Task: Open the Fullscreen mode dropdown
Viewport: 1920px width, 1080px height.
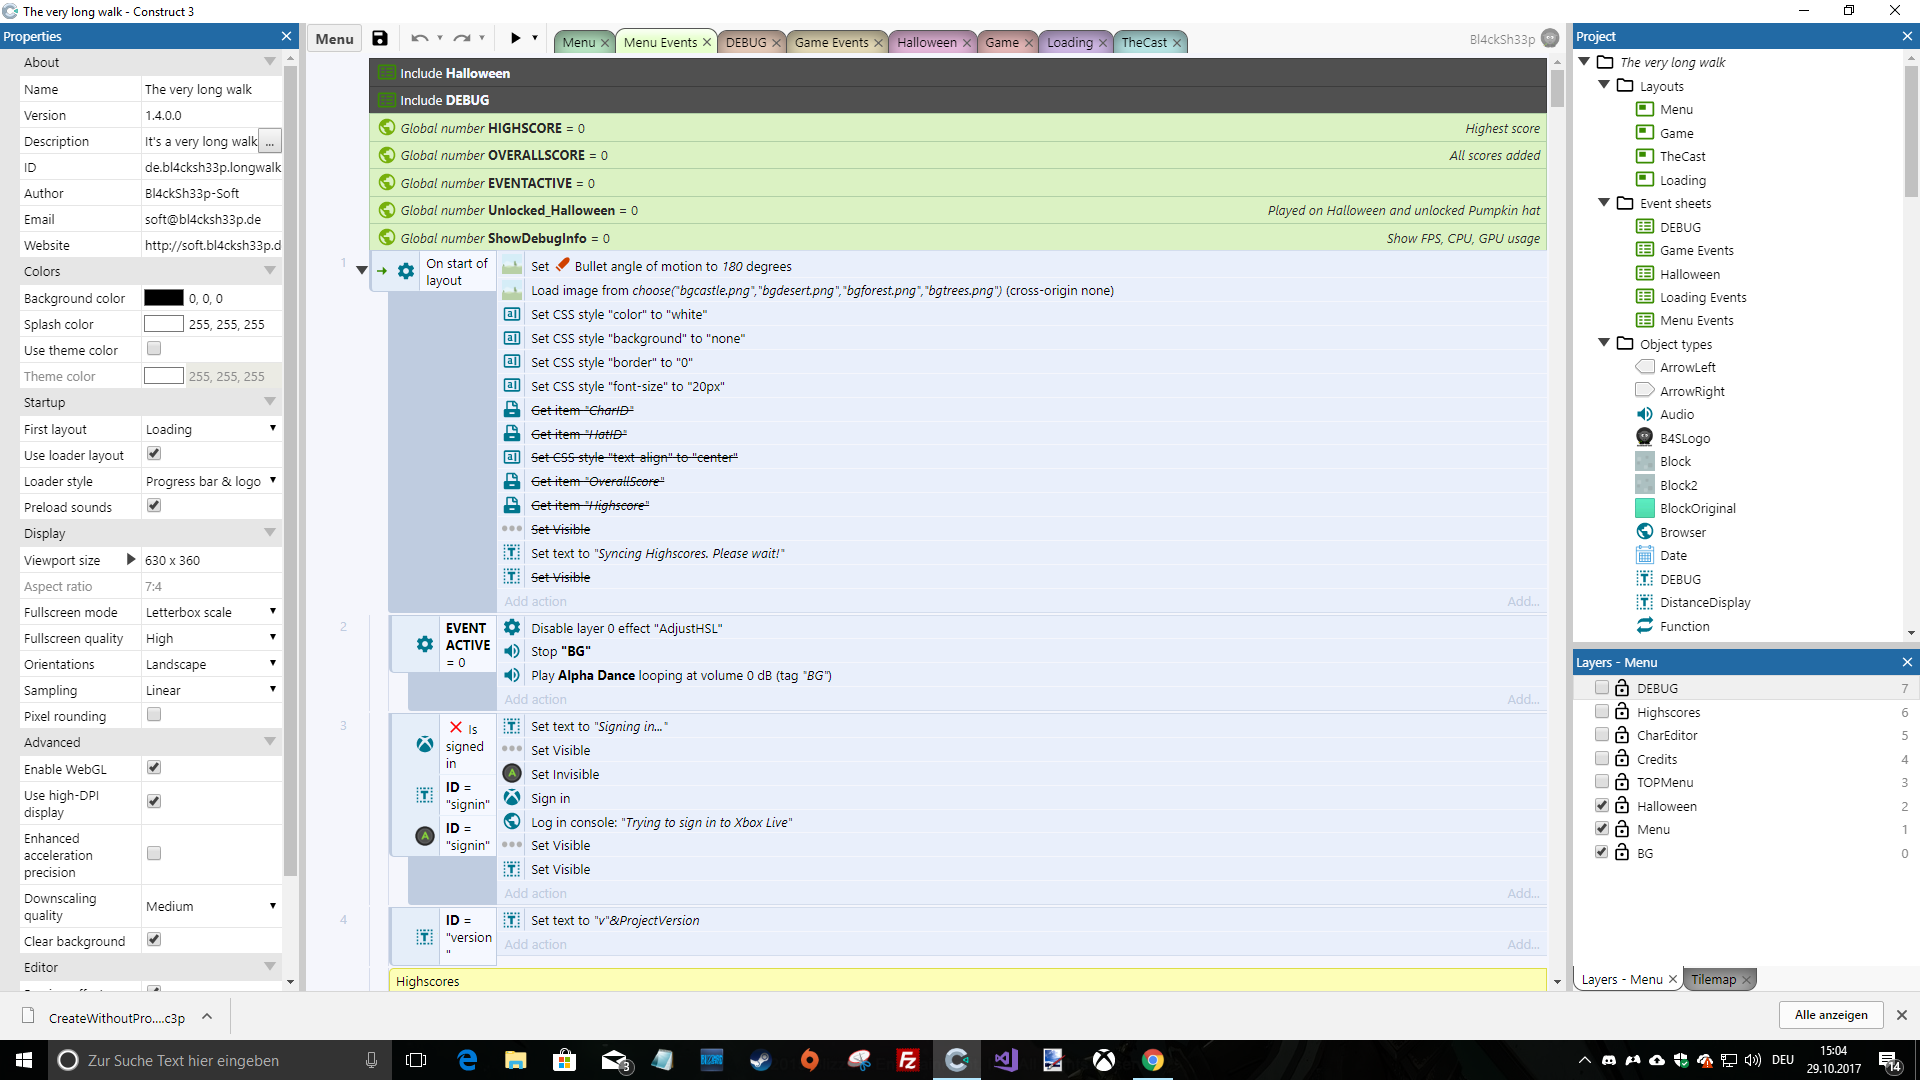Action: click(211, 612)
